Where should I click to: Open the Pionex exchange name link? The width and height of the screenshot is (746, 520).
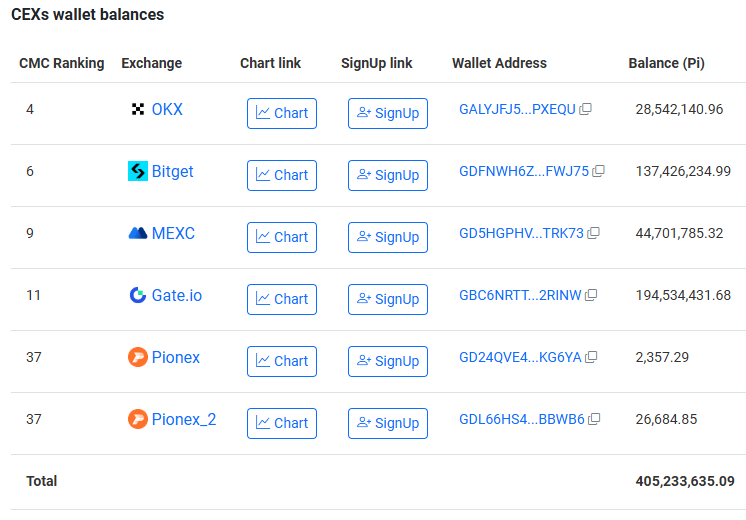(x=176, y=357)
